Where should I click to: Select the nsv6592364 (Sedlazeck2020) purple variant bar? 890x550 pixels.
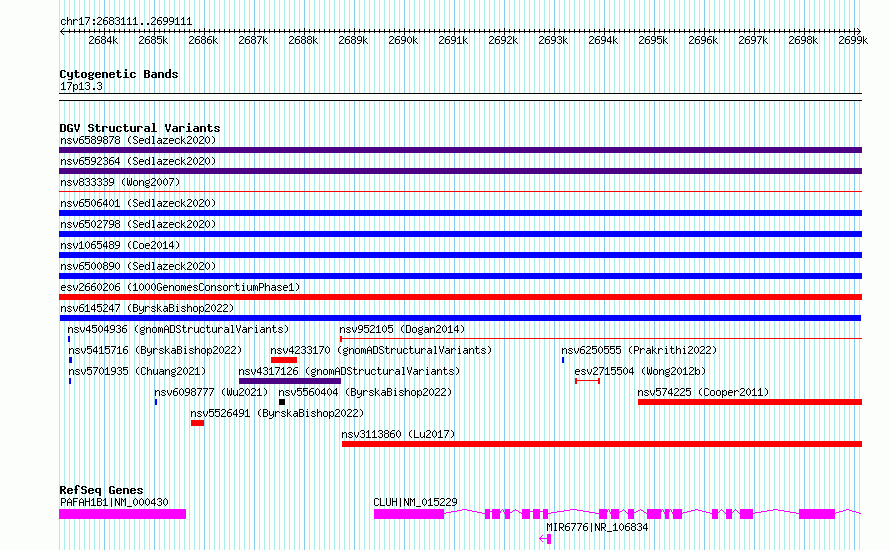pyautogui.click(x=460, y=171)
